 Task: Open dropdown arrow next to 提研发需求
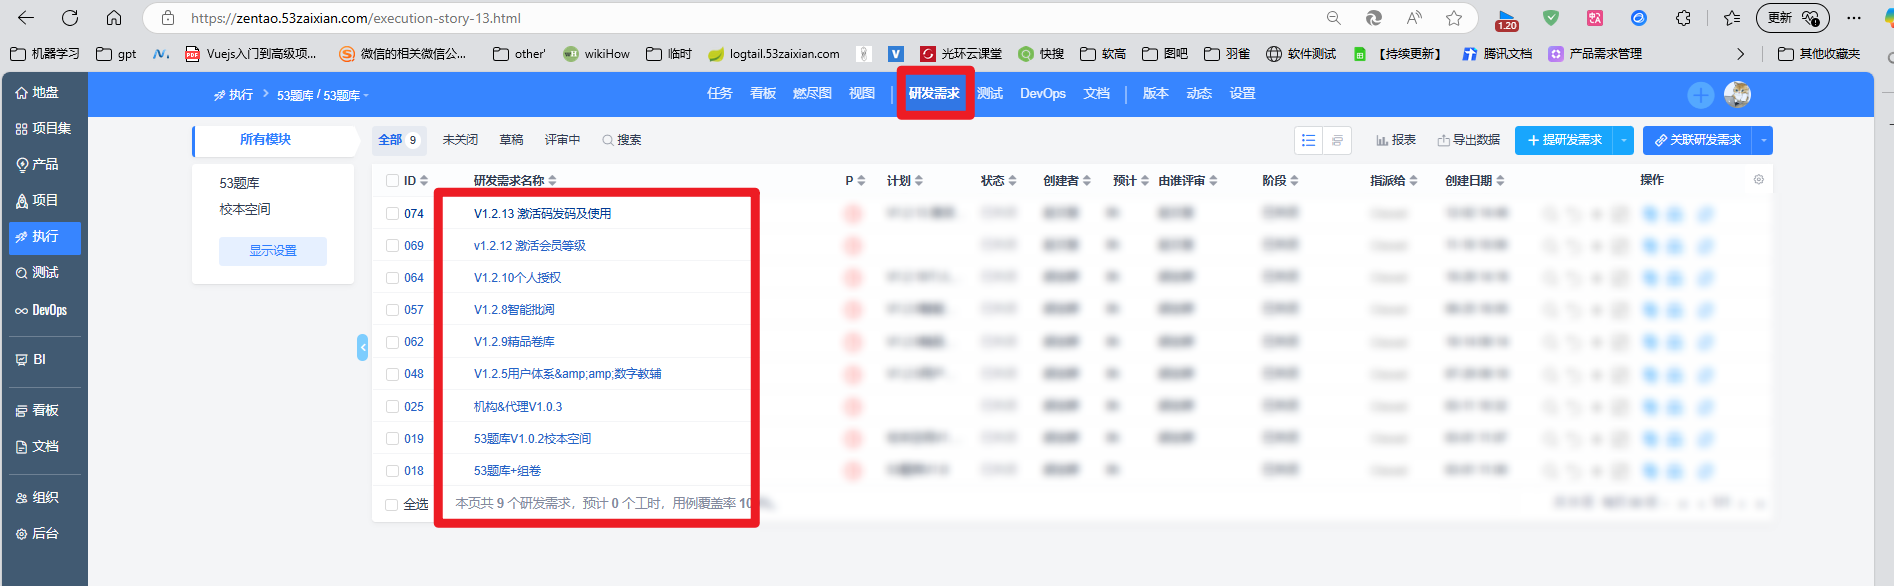tap(1624, 140)
